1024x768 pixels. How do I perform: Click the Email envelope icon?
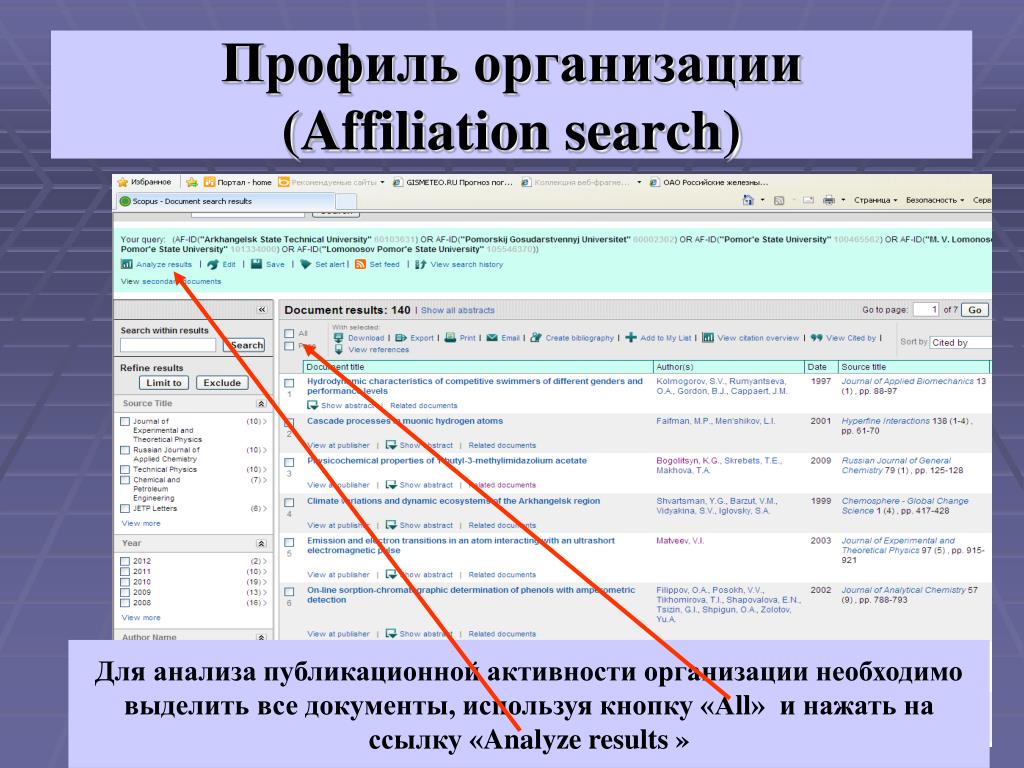pyautogui.click(x=492, y=338)
